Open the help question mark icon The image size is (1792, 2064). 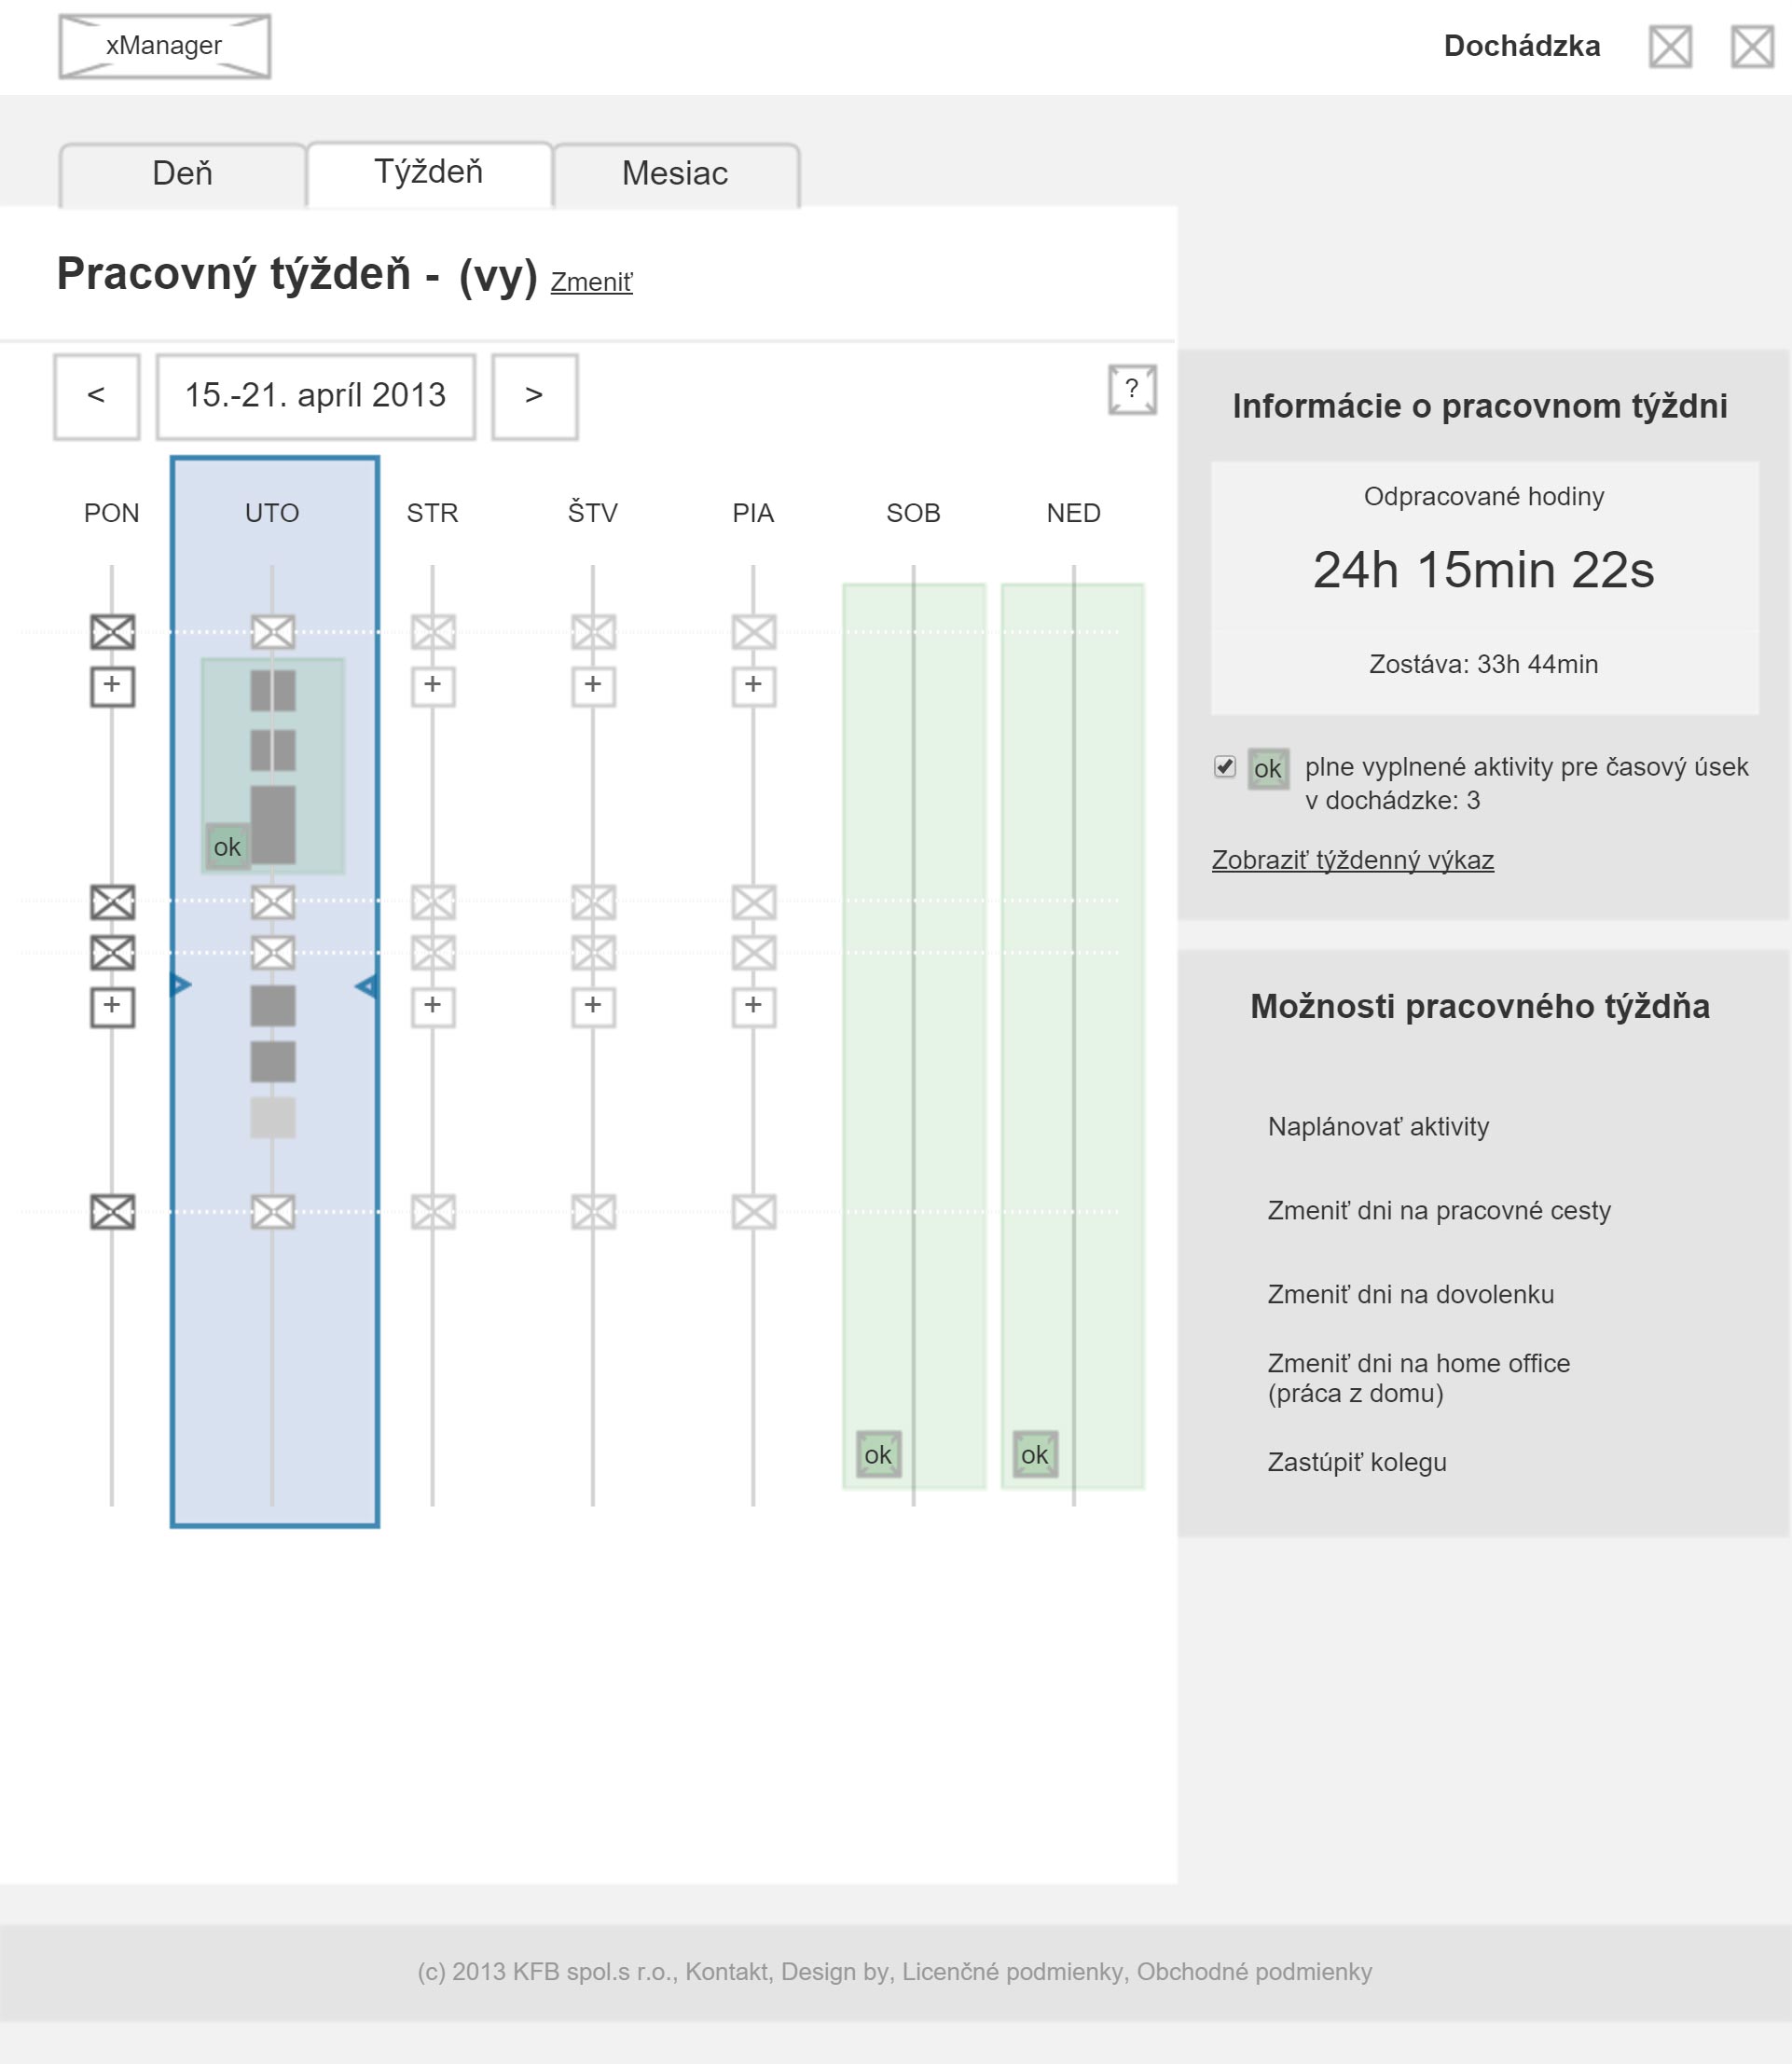point(1132,389)
